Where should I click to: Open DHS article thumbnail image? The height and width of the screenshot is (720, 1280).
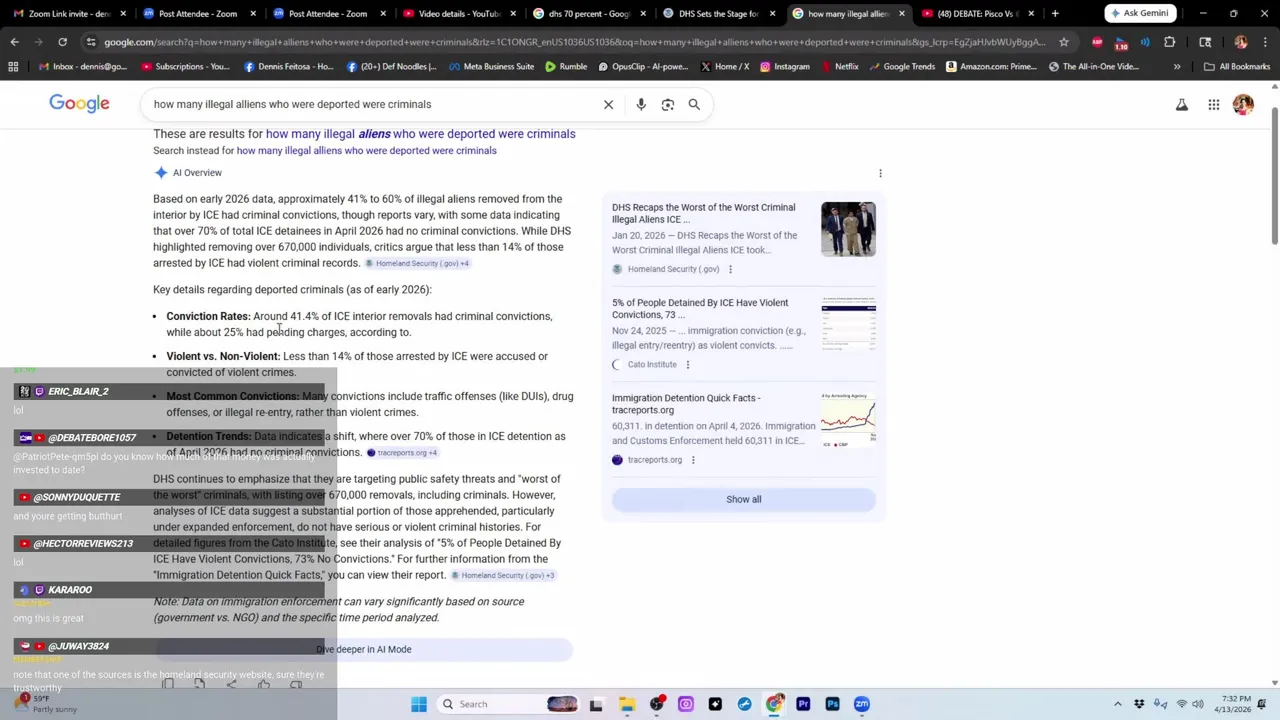(848, 229)
